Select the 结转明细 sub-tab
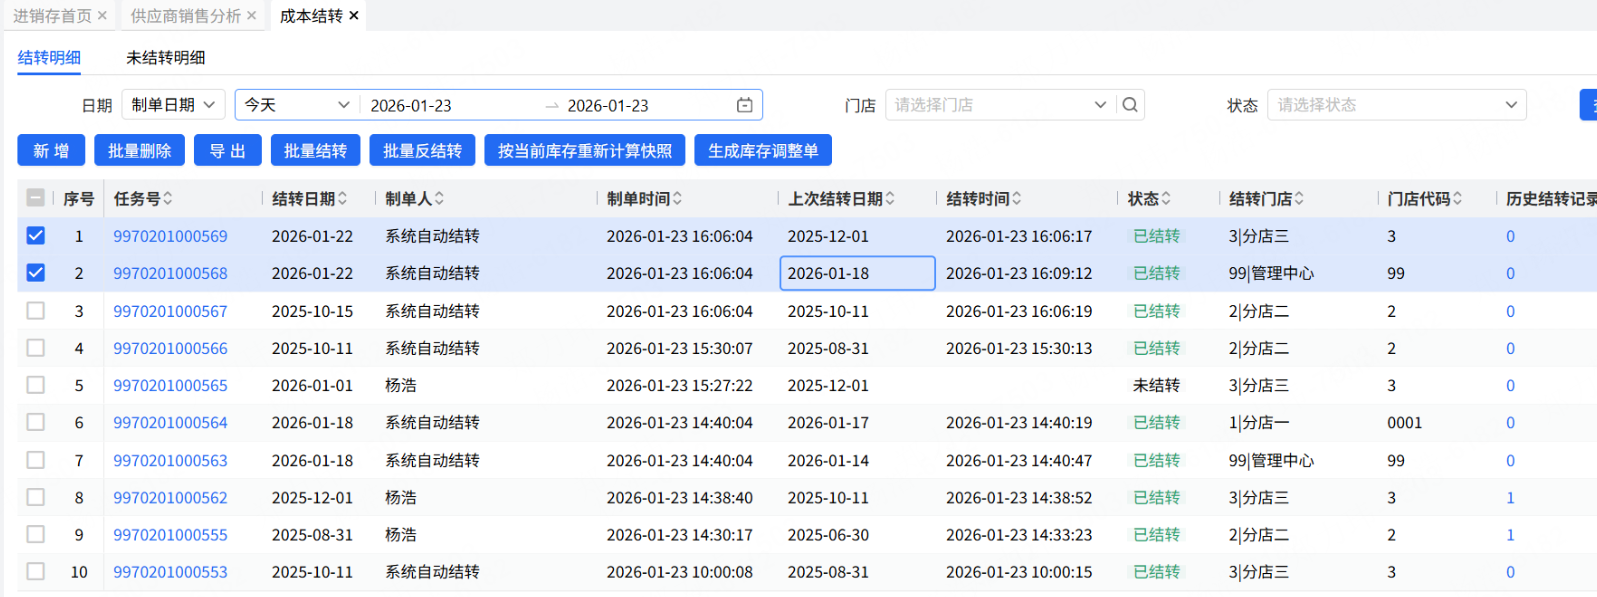Image resolution: width=1597 pixels, height=597 pixels. [49, 57]
